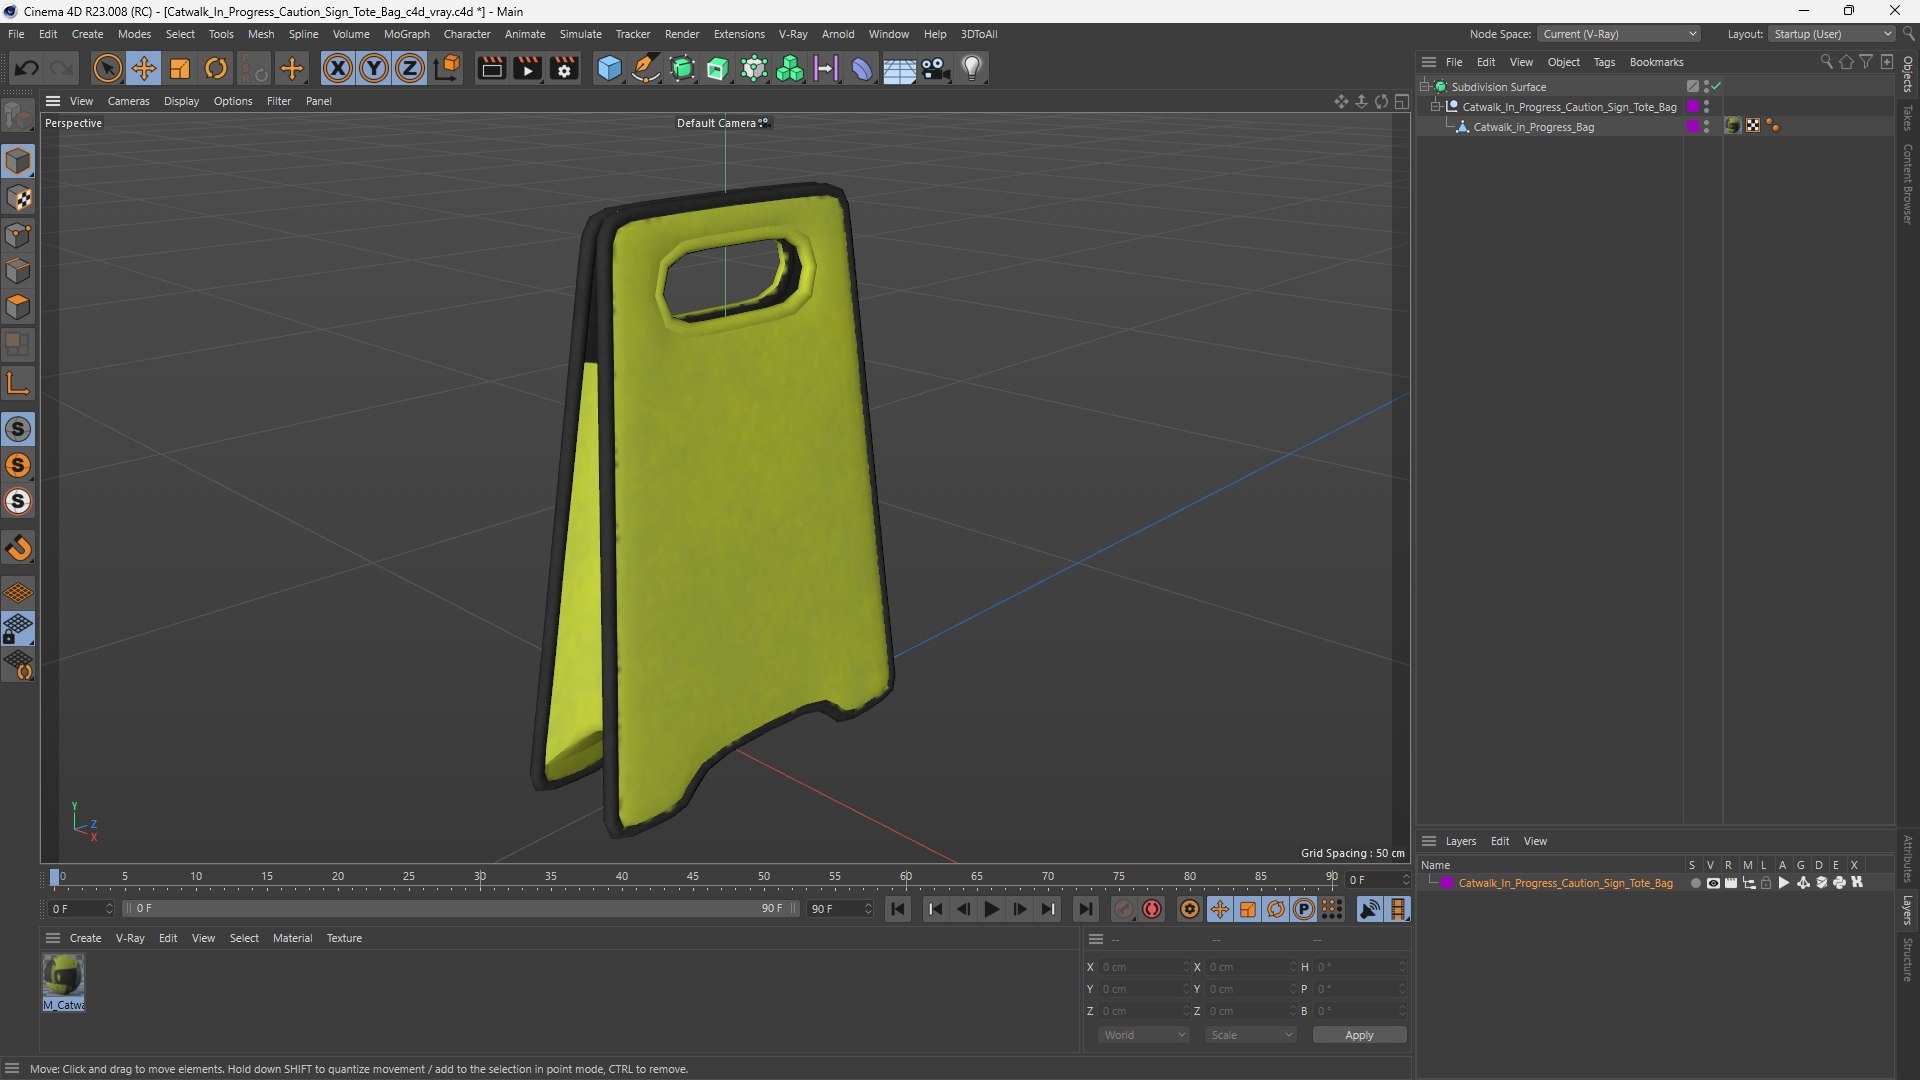Select the M_Catw material thumbnail
The height and width of the screenshot is (1080, 1920).
(x=63, y=982)
